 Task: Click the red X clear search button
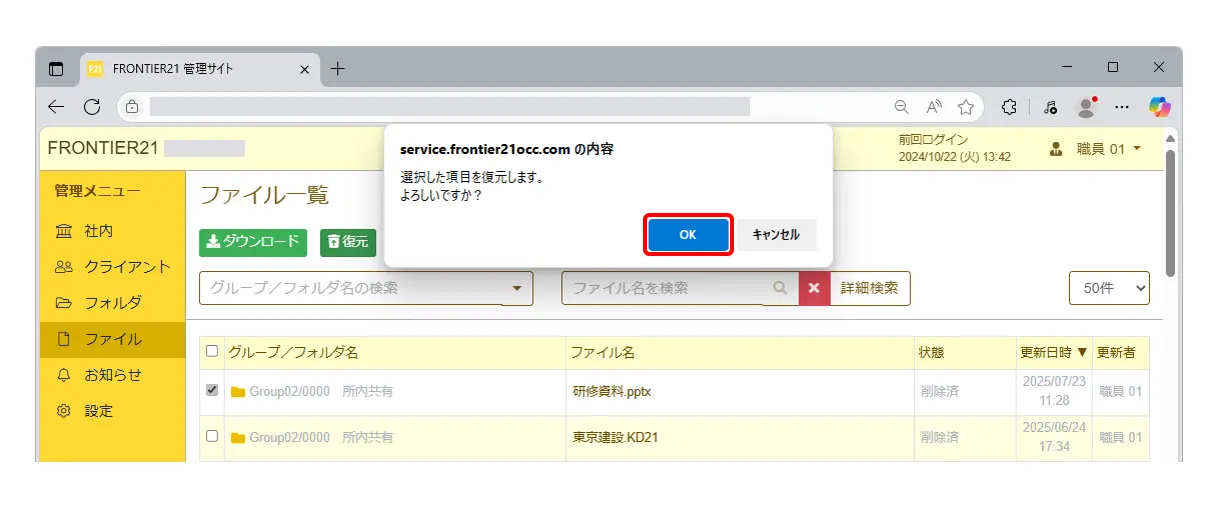(x=814, y=288)
